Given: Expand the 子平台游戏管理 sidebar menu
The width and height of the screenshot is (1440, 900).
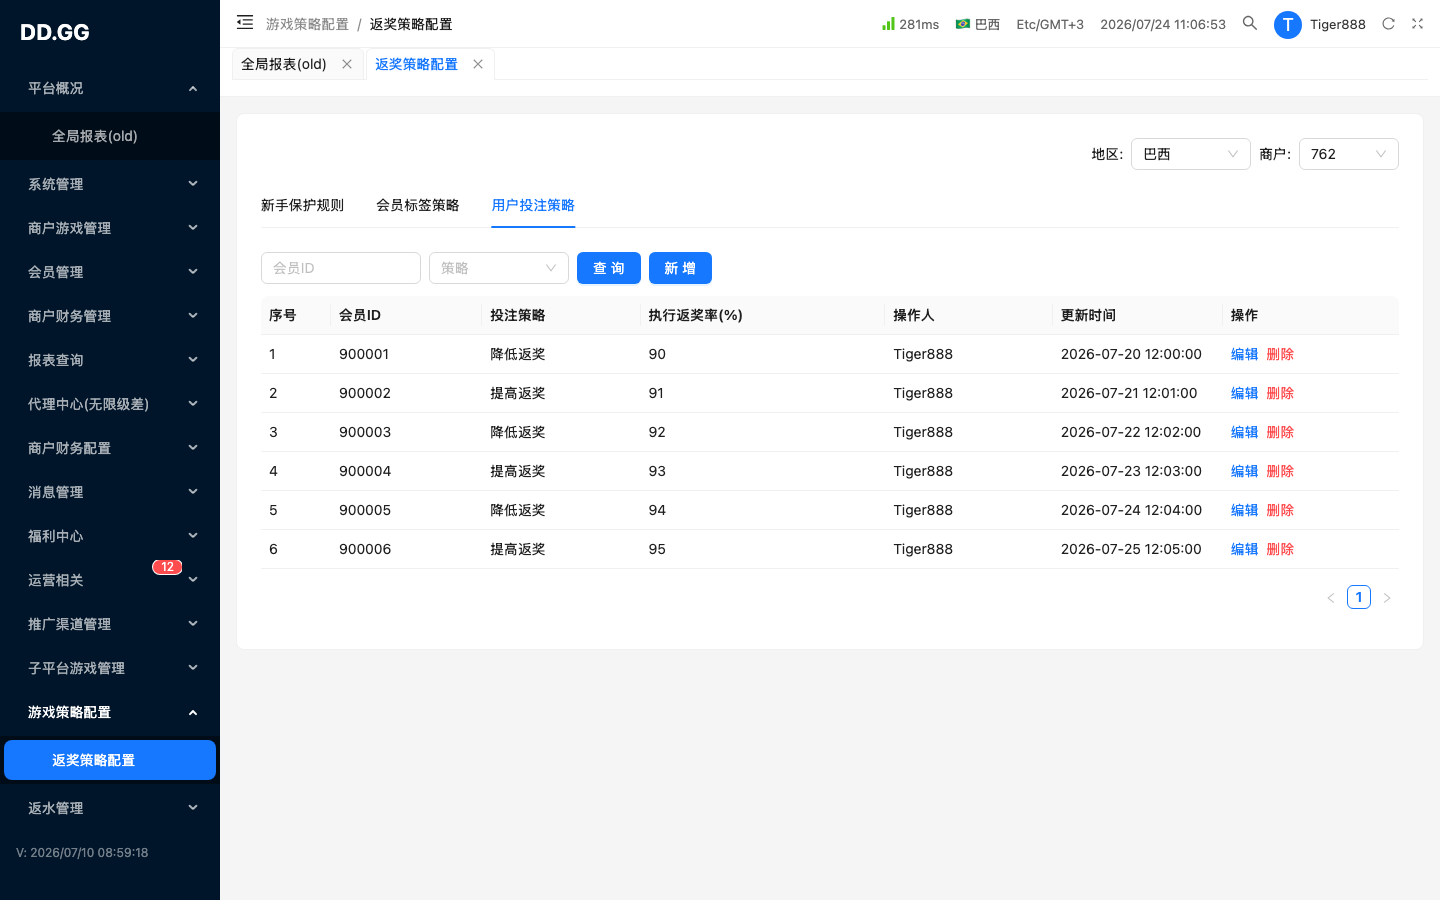Looking at the screenshot, I should click(x=110, y=668).
